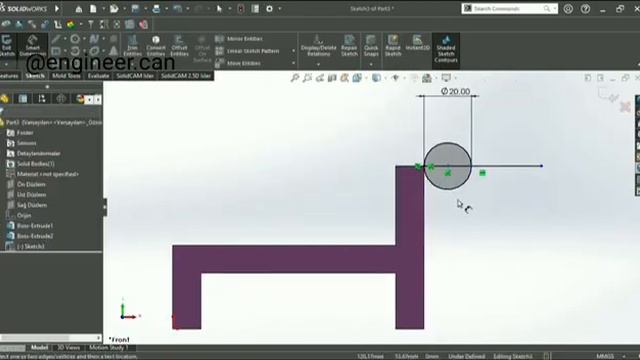Pick the Circle sketch tool
Screen dimensions: 640x360
(x=75, y=39)
